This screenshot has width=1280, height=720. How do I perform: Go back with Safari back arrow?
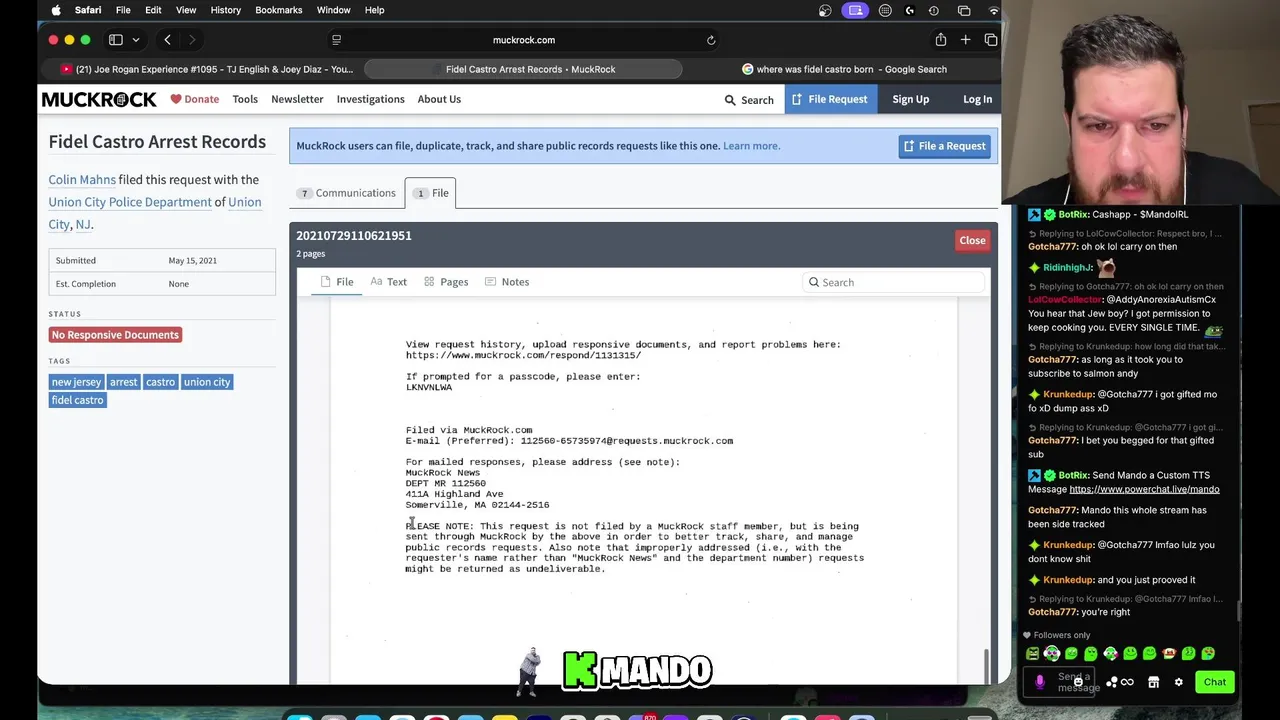(167, 40)
